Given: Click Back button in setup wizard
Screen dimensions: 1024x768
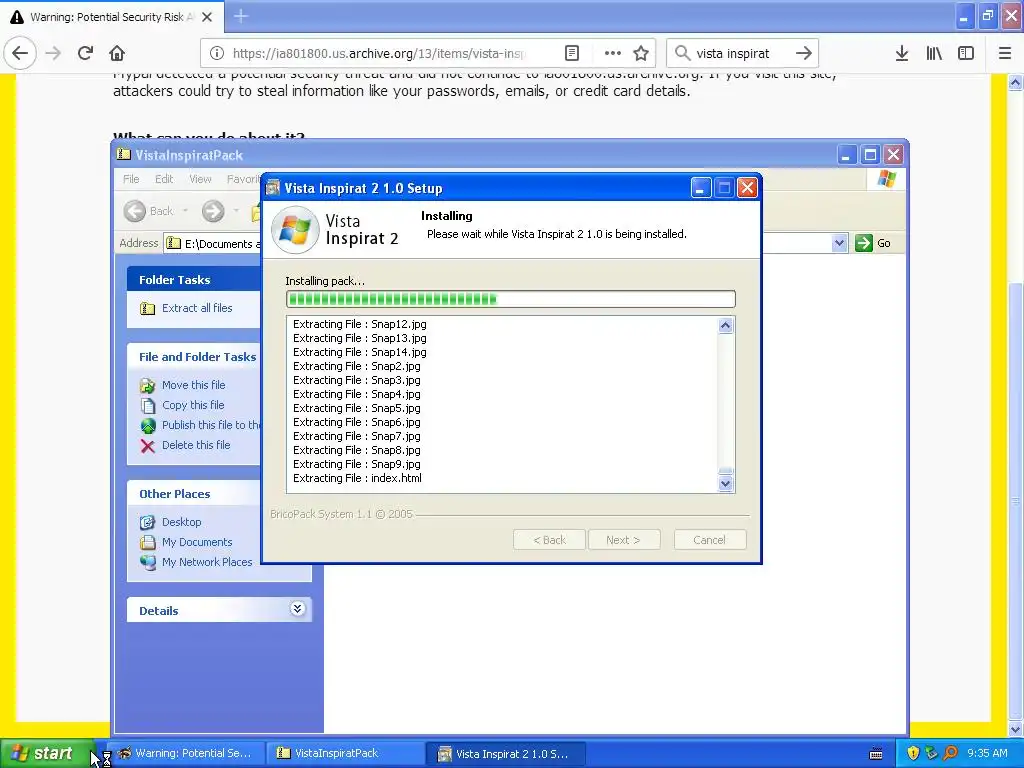Looking at the screenshot, I should 549,540.
